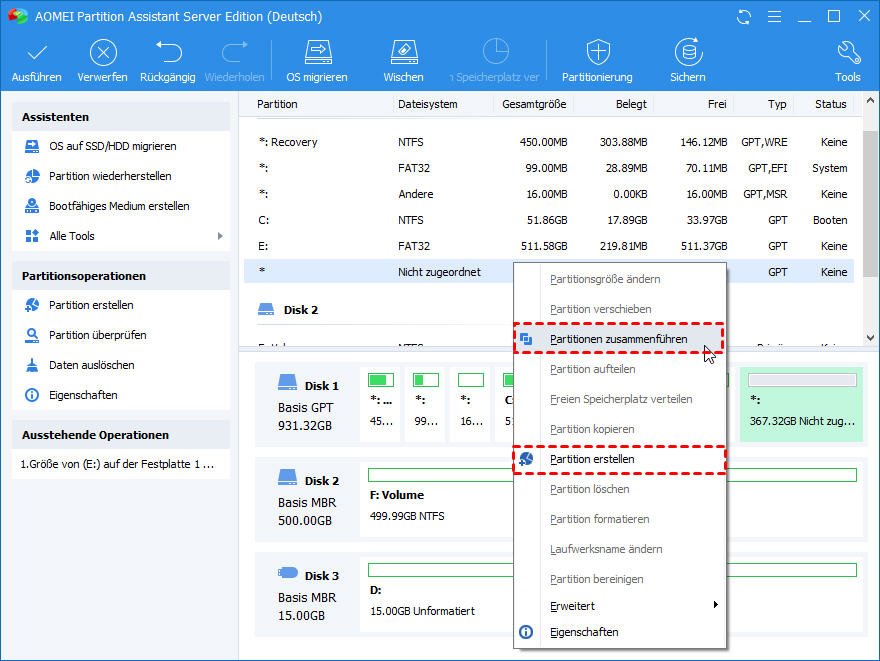Click the Disk 2 header in partition list

(301, 310)
